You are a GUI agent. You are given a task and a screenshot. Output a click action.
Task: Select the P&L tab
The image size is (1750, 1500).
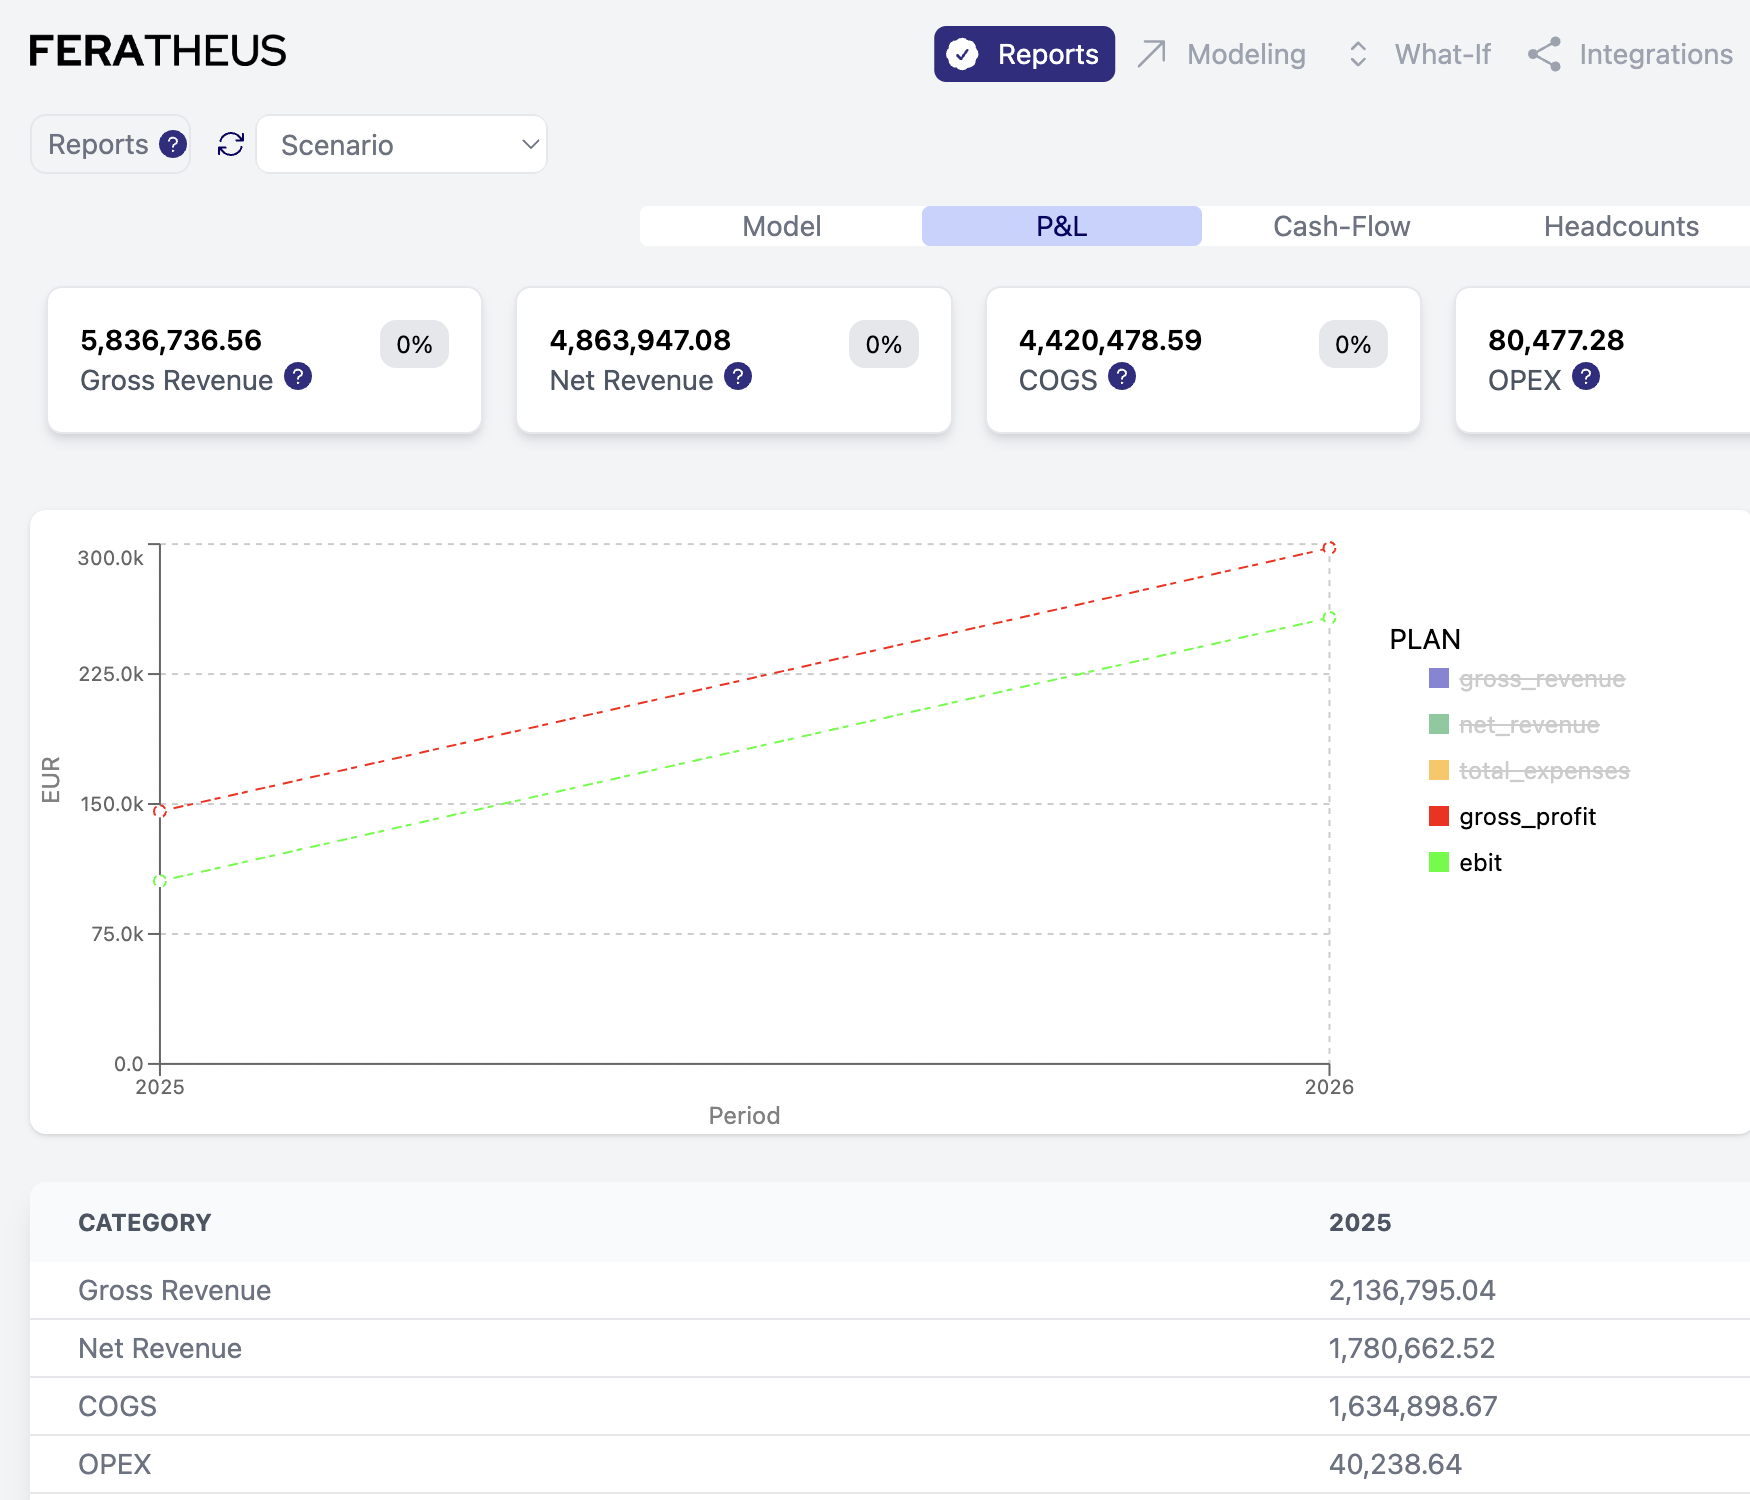click(1061, 226)
